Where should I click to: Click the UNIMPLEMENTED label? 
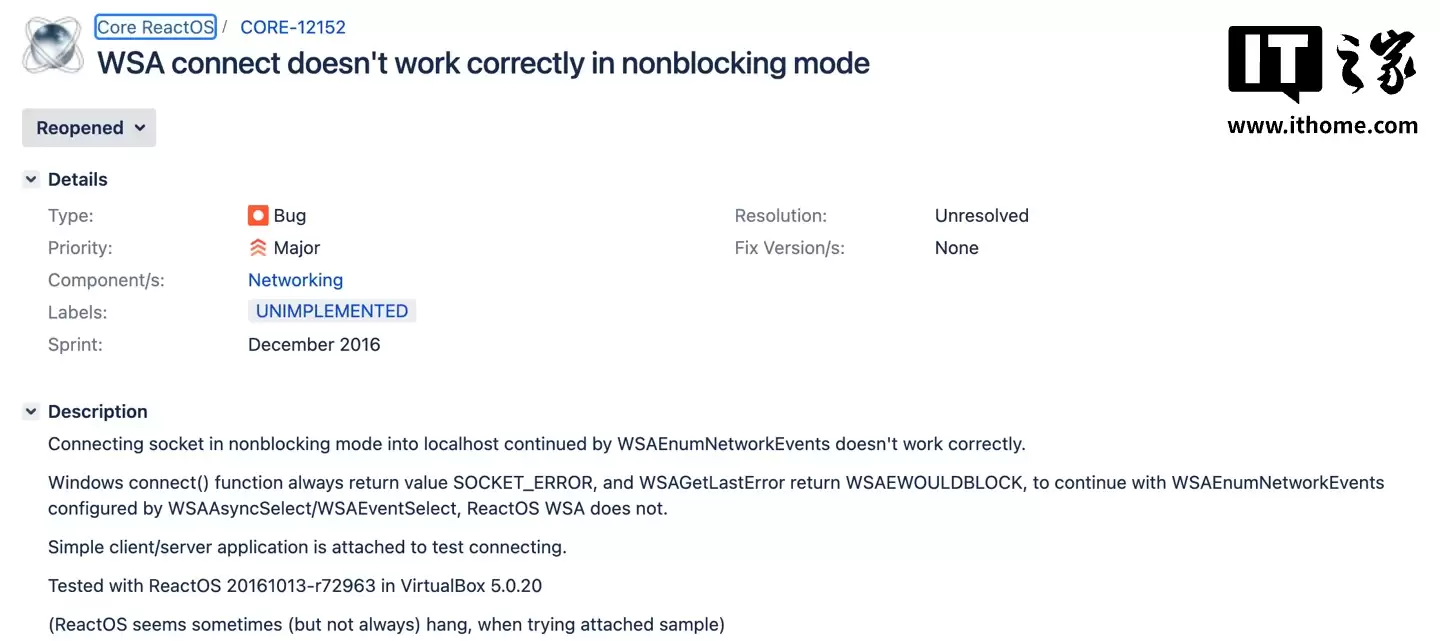[332, 311]
